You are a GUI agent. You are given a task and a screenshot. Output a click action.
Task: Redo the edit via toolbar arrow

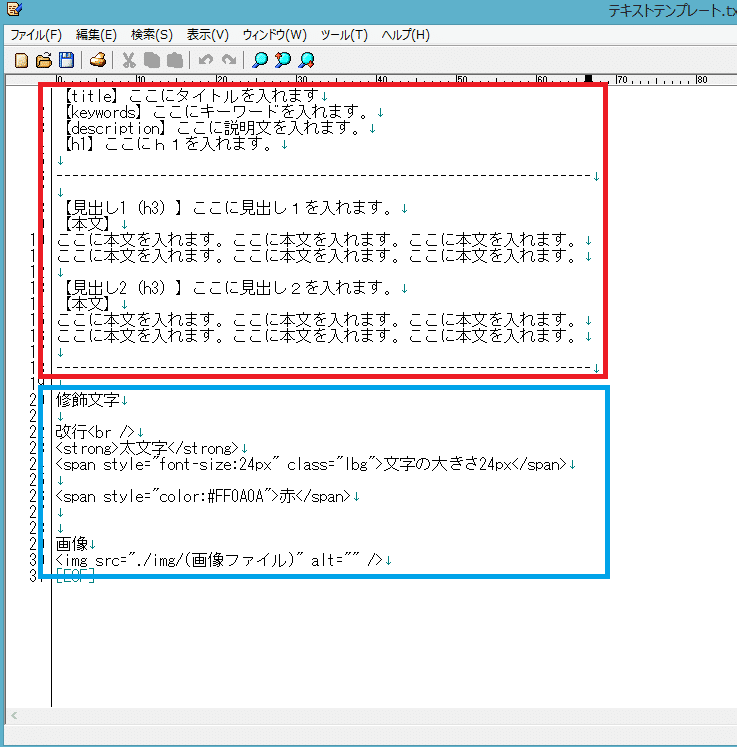tap(229, 61)
